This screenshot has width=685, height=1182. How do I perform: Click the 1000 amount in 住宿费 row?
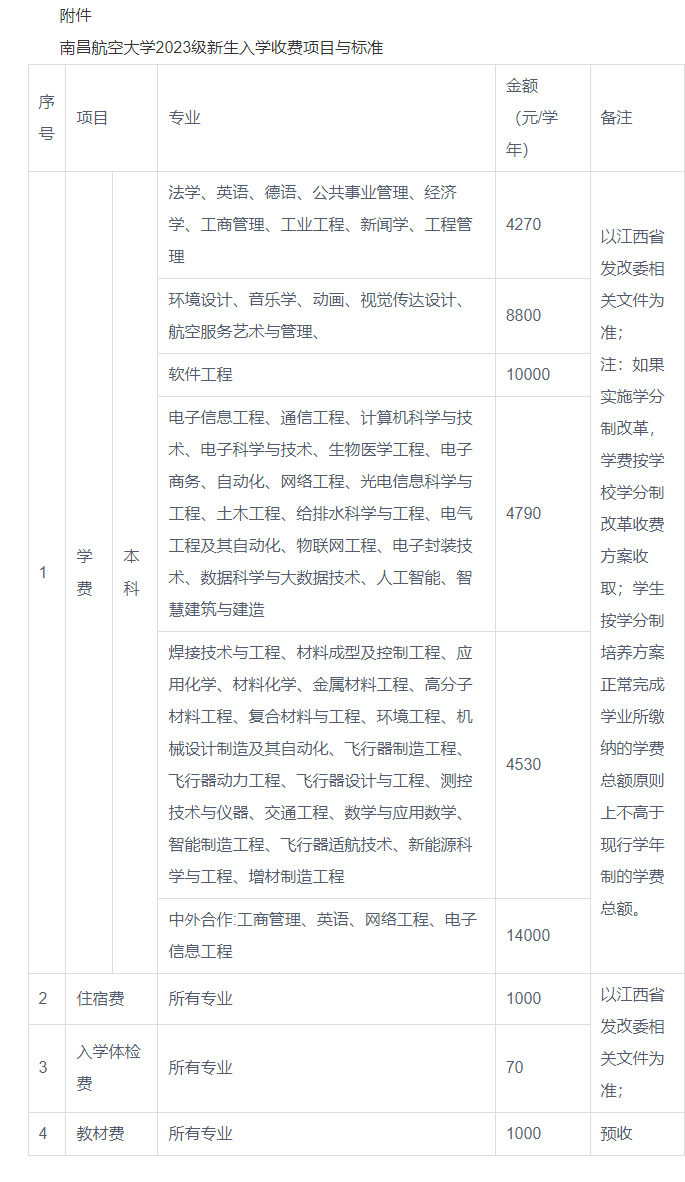543,999
